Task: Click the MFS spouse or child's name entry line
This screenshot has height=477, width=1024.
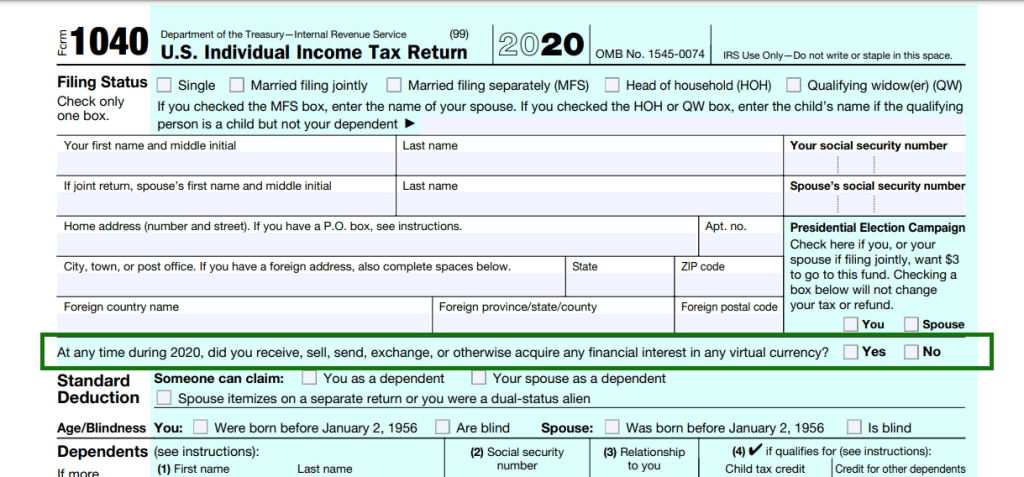Action: (x=690, y=124)
